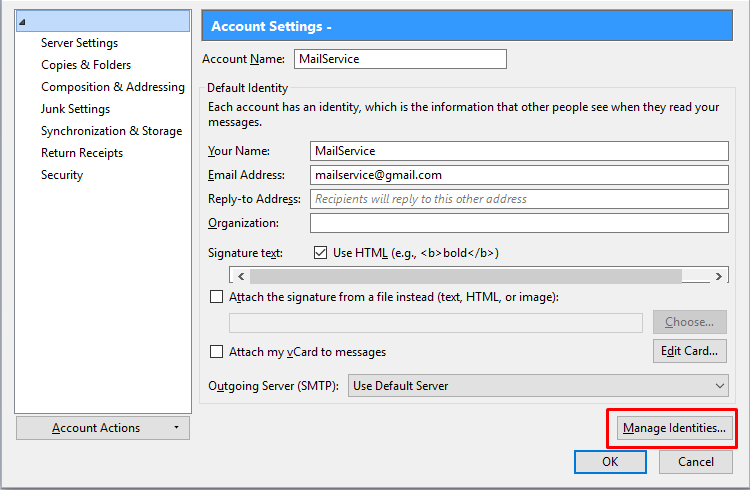Check Attach my vCard to messages

216,352
